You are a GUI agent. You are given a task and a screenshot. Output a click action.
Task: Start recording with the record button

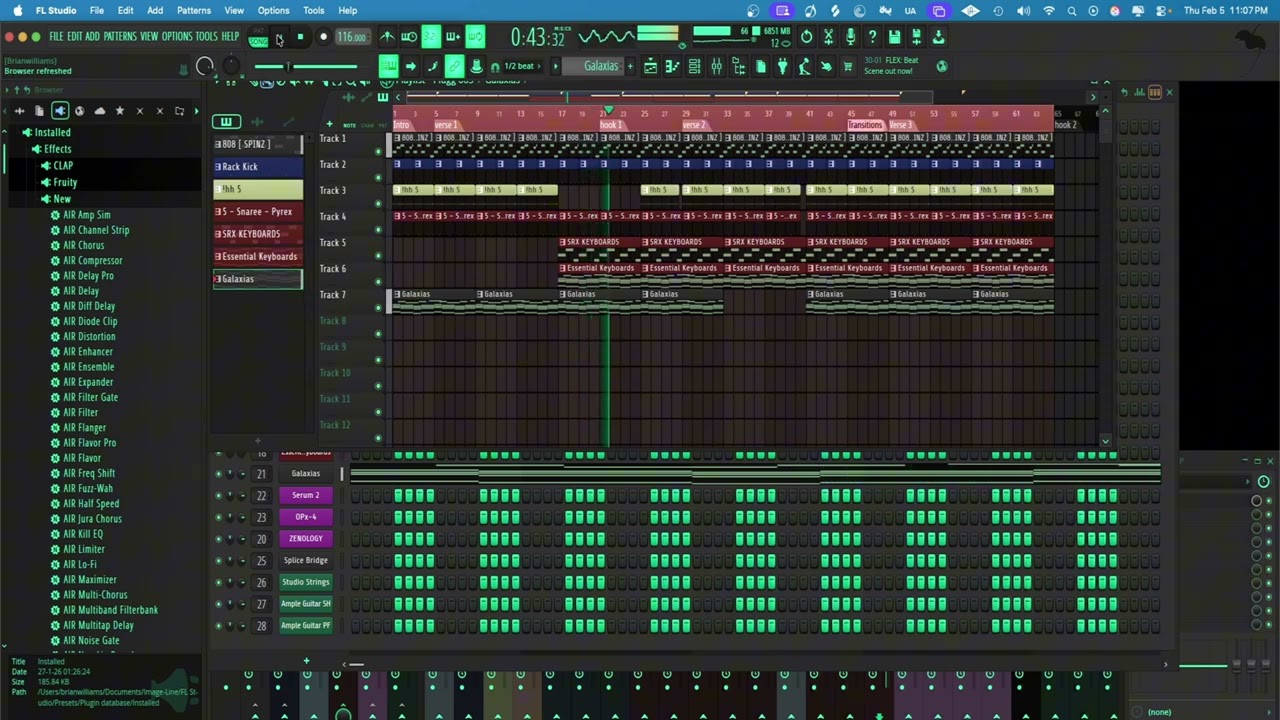(x=323, y=38)
